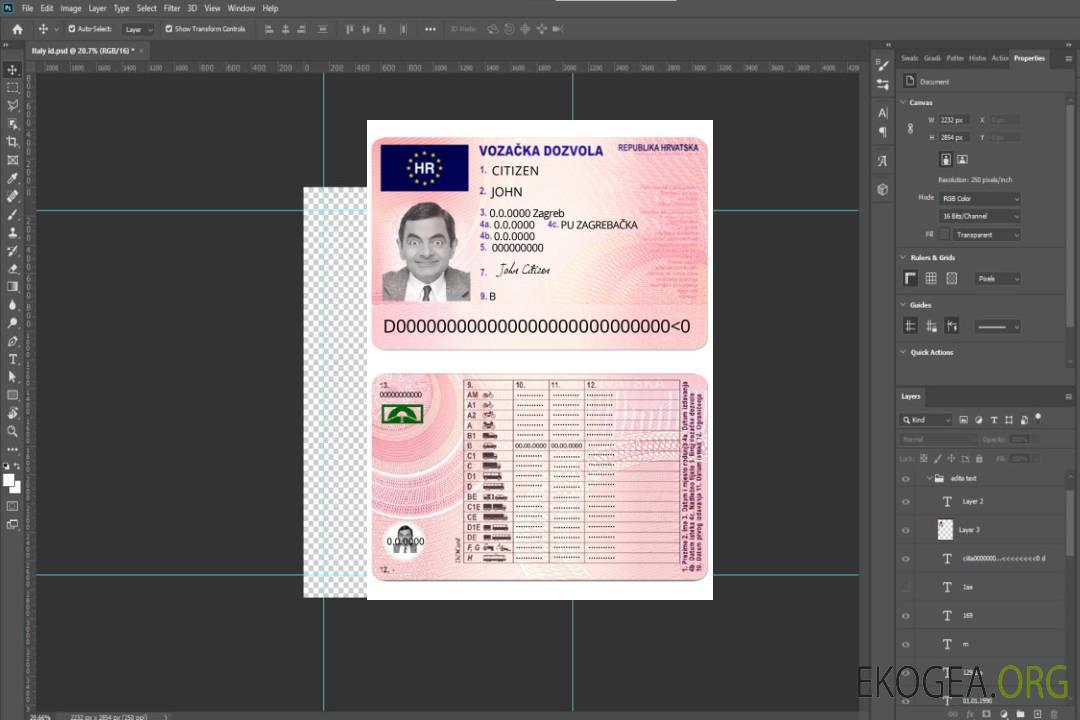Open the guide line style dropdown

(997, 327)
